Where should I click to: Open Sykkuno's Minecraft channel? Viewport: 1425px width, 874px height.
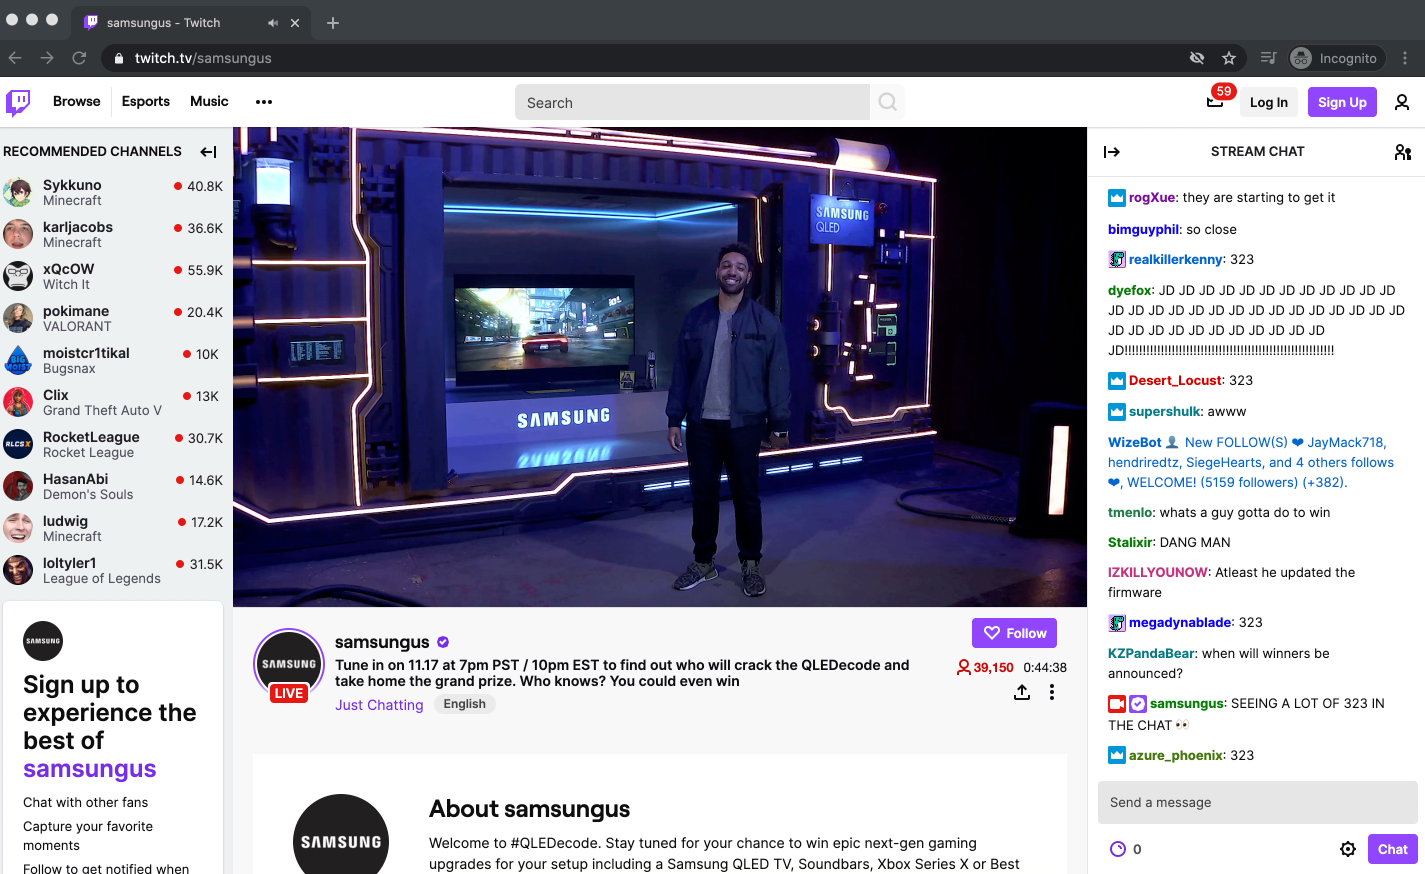[x=114, y=192]
